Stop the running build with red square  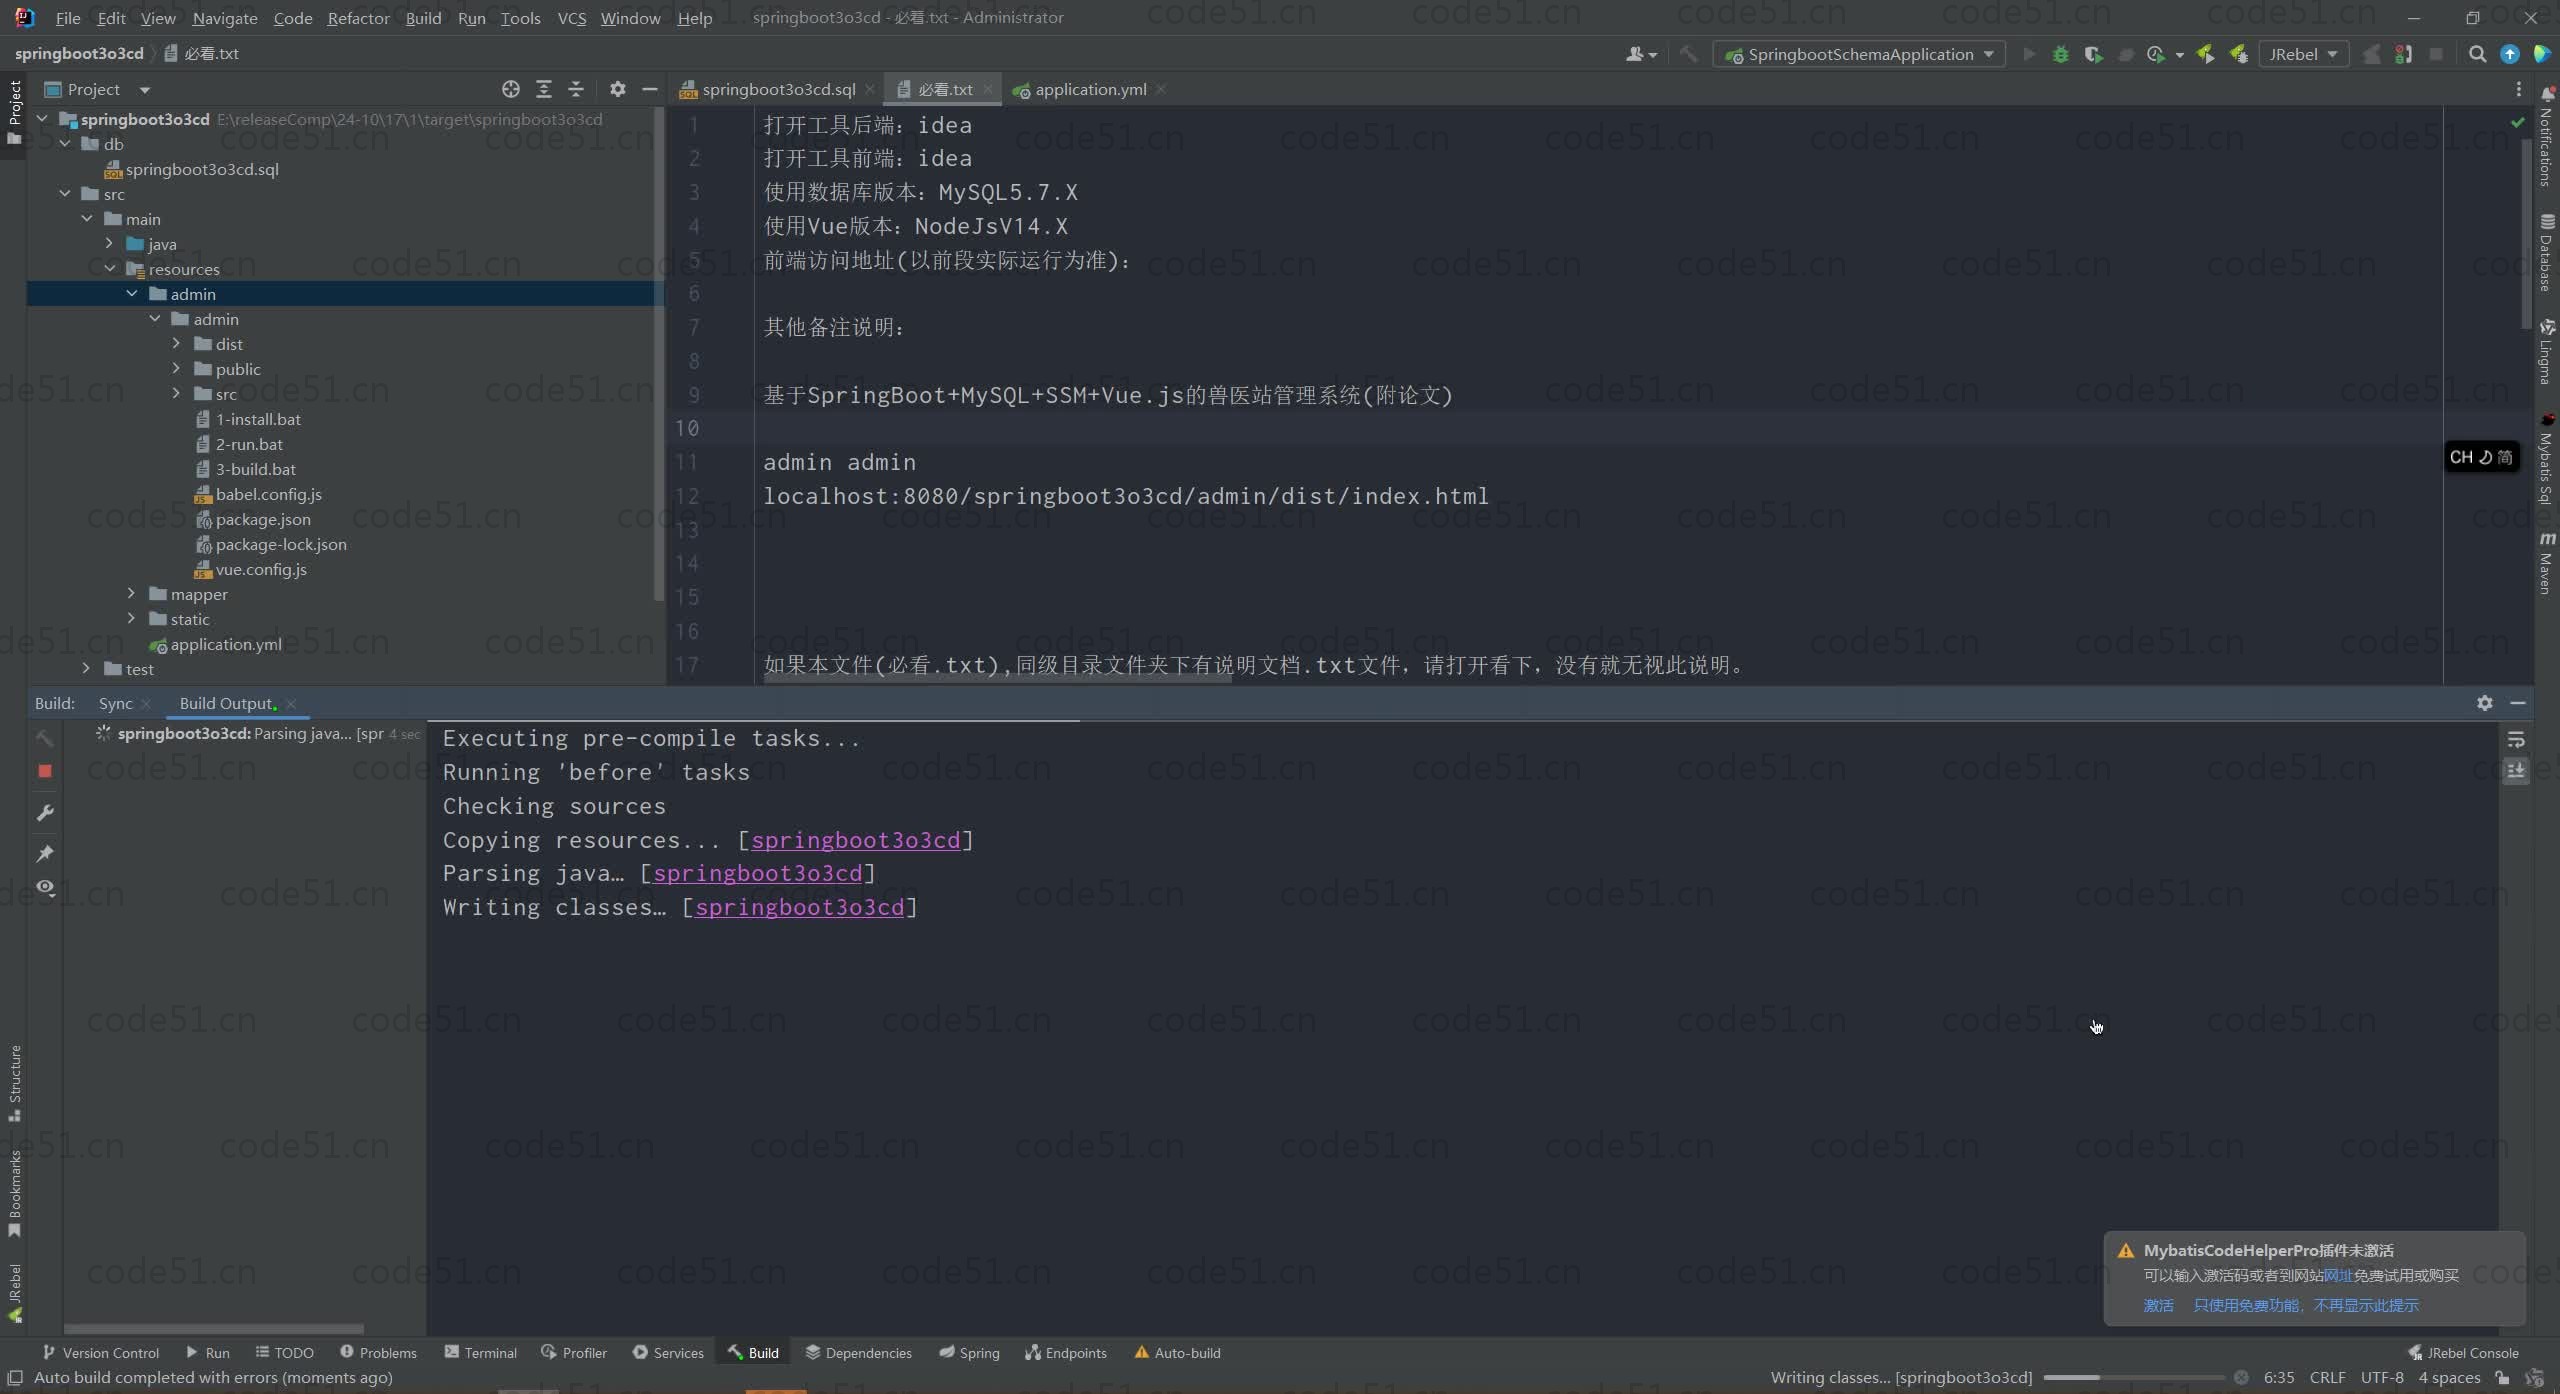(45, 771)
